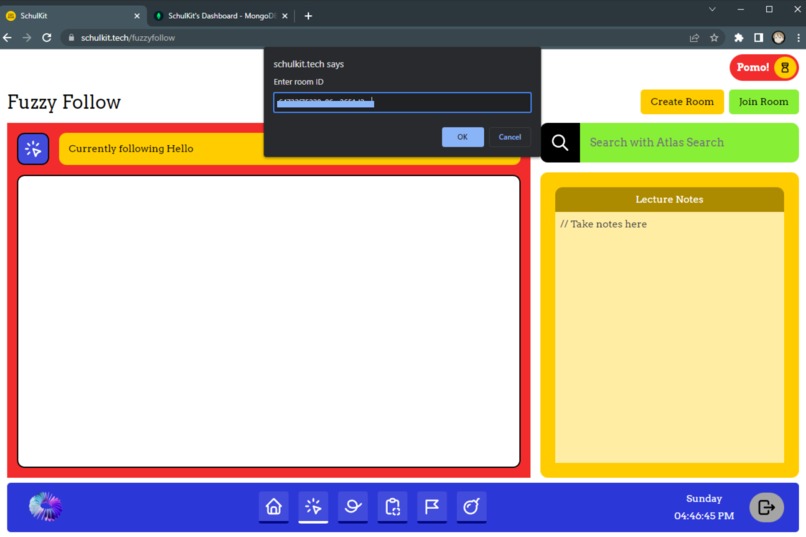Select the Fuzzy Follow cursor icon in bottom bar
This screenshot has height=537, width=806.
coord(313,507)
